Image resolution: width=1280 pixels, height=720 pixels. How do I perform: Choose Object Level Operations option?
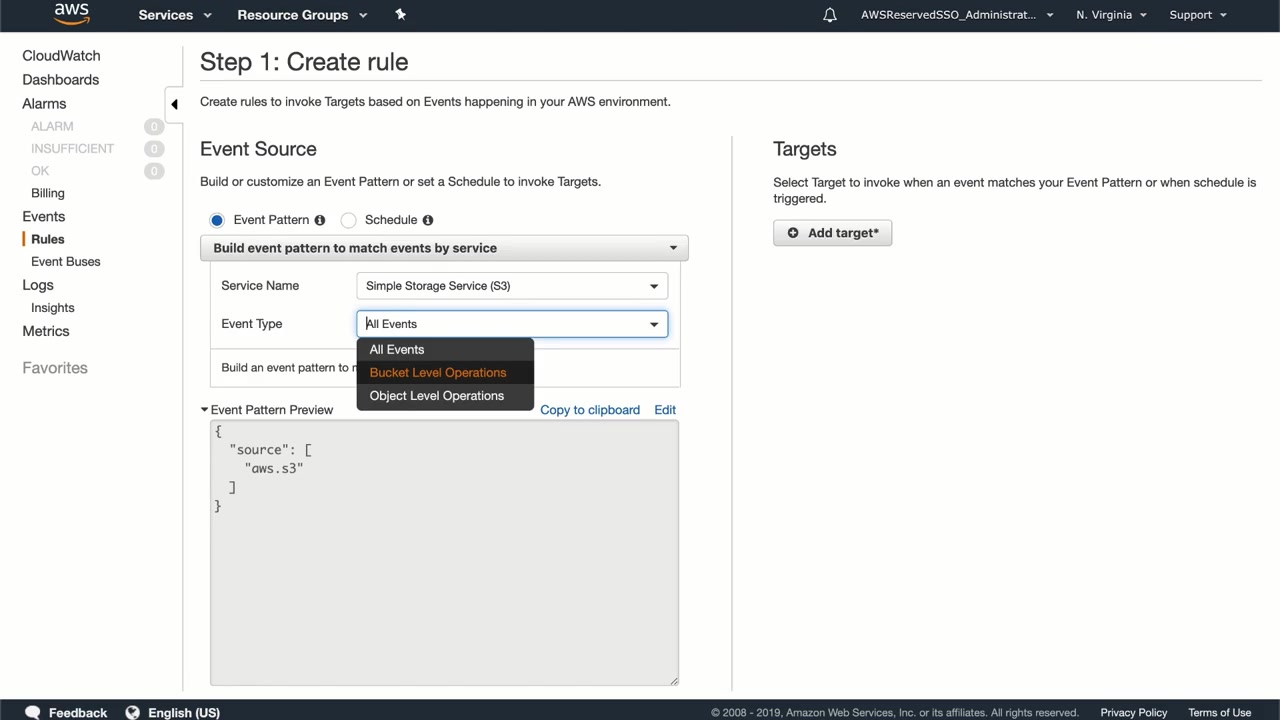[437, 396]
